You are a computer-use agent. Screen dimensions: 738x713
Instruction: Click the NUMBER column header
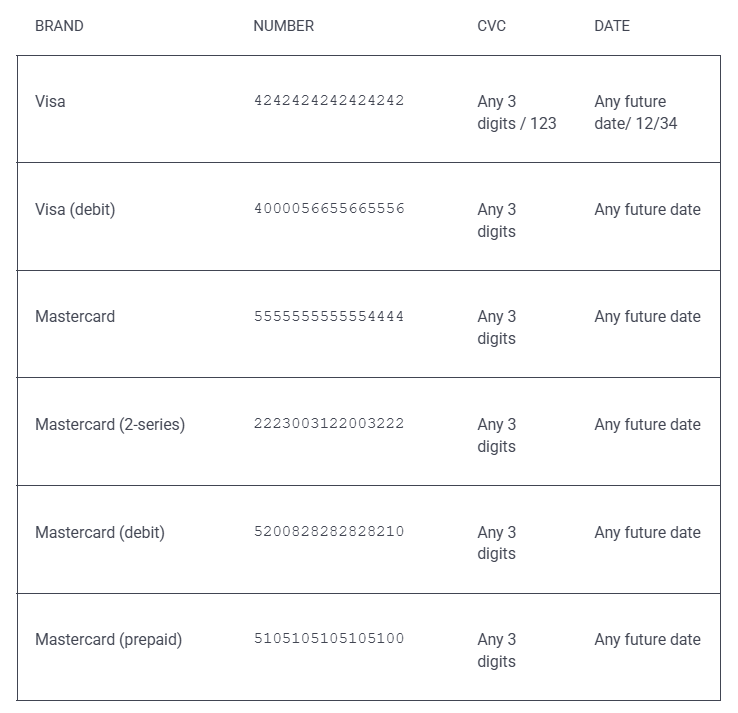[x=283, y=26]
